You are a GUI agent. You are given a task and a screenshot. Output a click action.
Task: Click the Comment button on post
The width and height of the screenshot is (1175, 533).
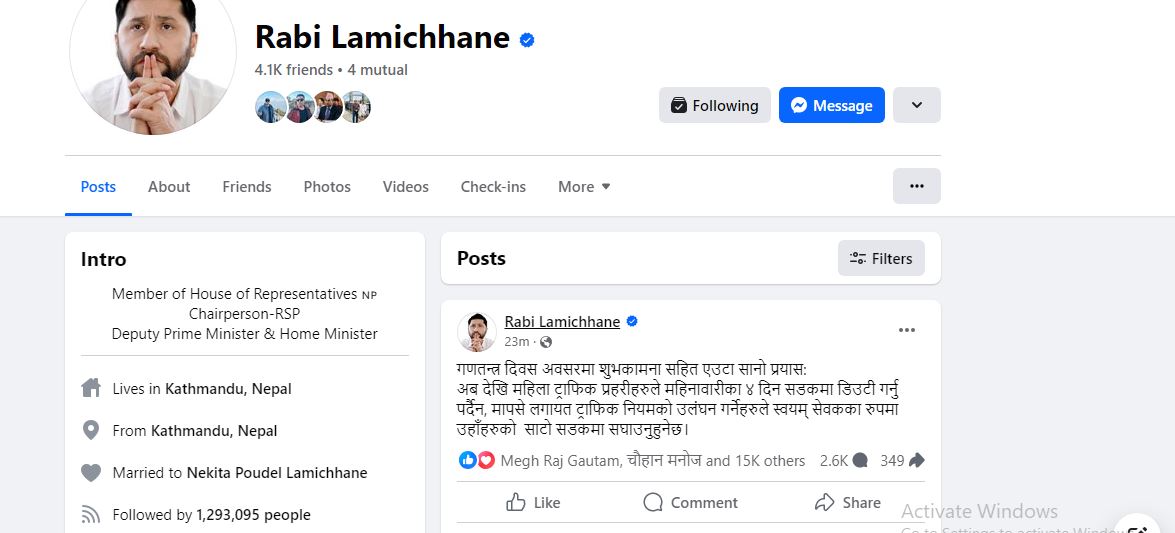690,502
